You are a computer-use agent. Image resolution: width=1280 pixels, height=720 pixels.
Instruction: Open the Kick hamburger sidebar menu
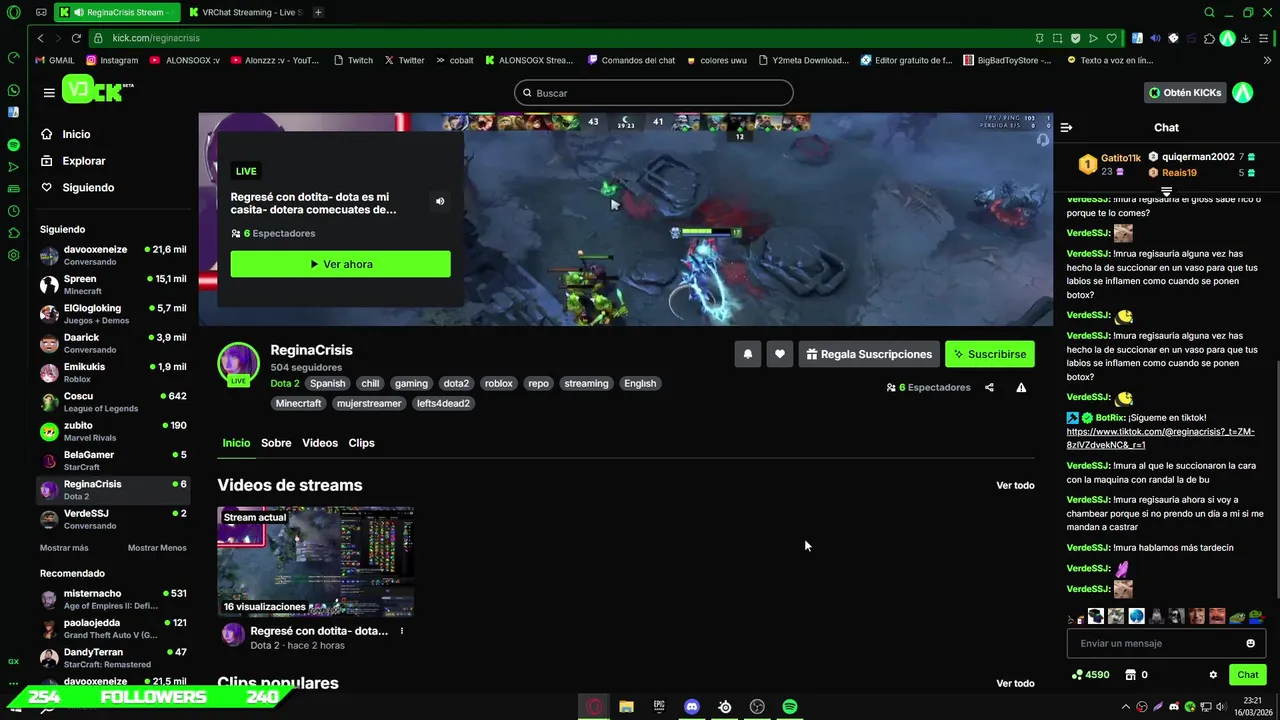click(x=49, y=93)
